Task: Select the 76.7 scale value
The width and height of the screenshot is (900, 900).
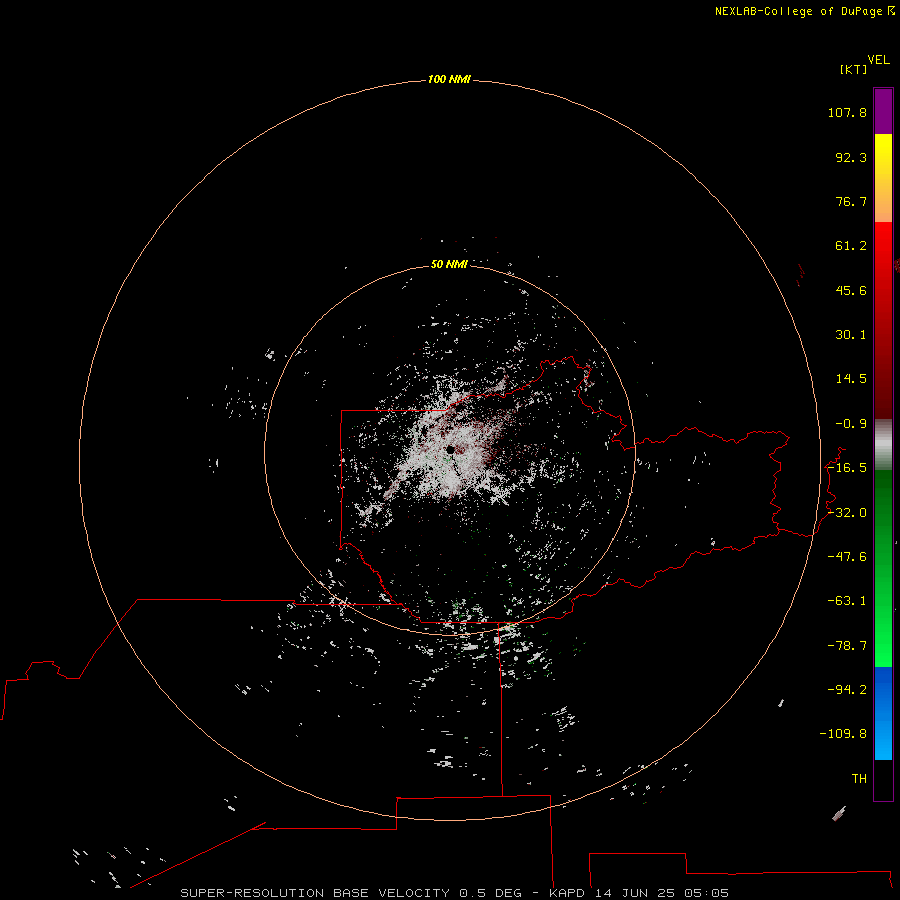Action: [851, 201]
